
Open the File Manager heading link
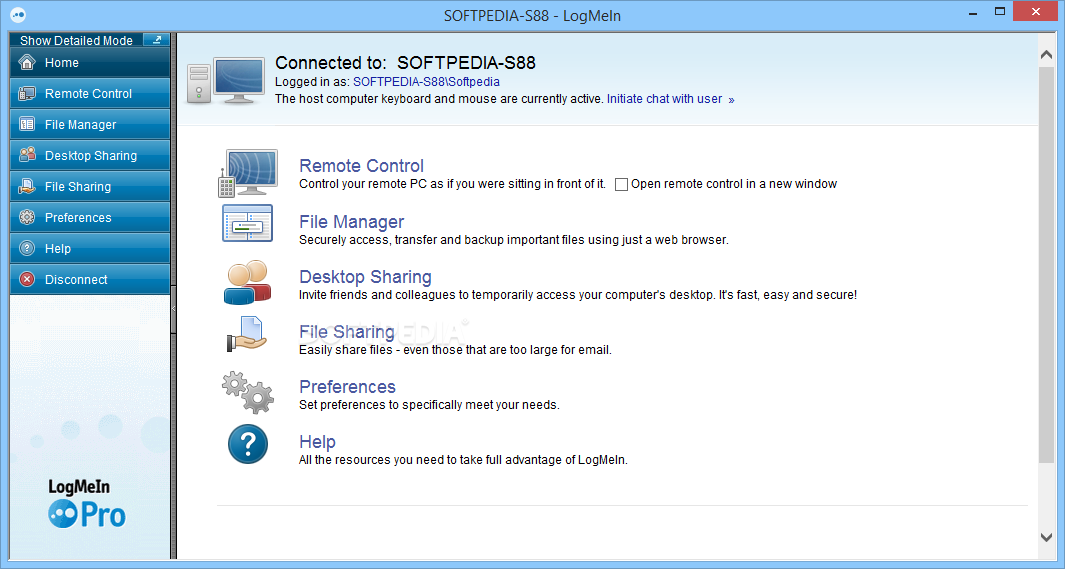(351, 222)
